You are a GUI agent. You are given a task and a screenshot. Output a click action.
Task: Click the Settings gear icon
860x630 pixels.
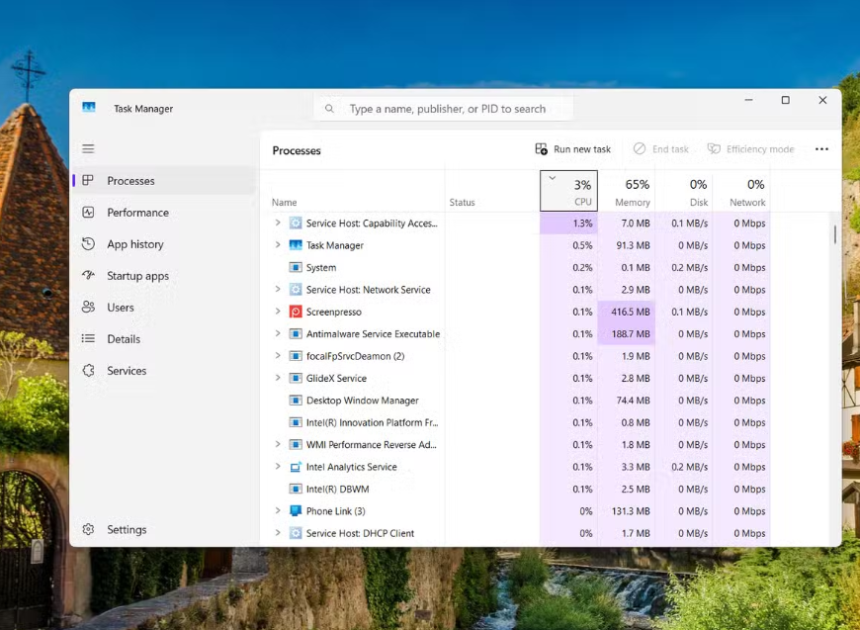[88, 529]
